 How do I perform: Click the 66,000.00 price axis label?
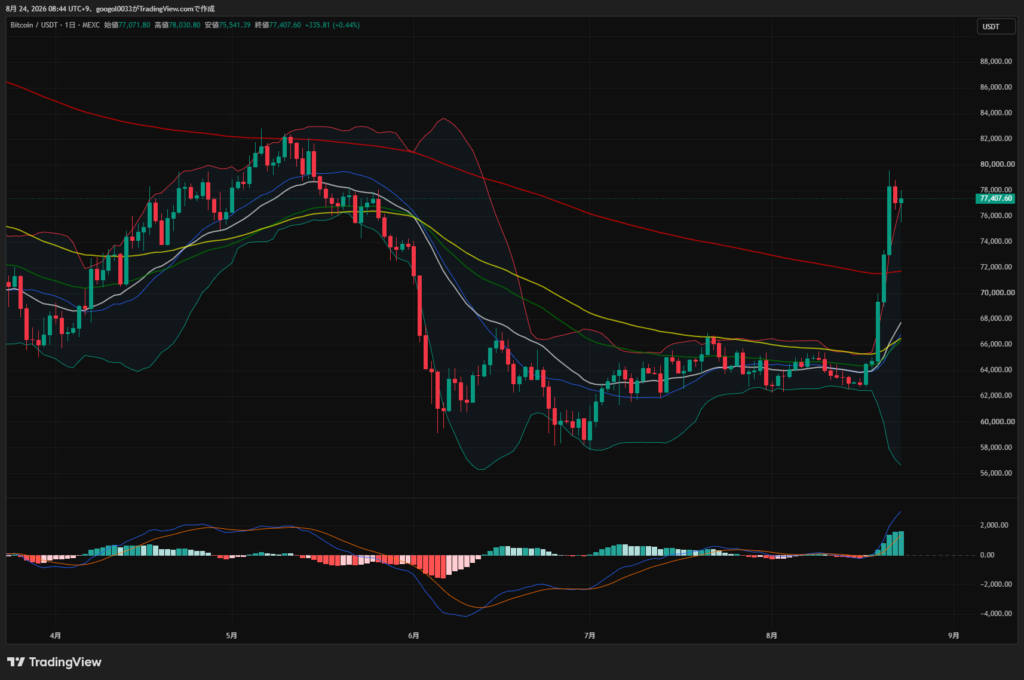997,344
